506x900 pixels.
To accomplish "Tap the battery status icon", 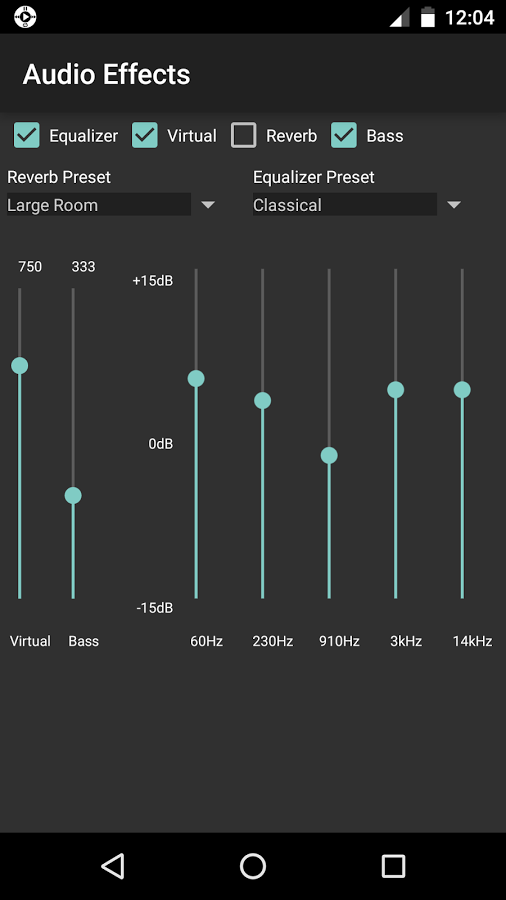I will [427, 17].
